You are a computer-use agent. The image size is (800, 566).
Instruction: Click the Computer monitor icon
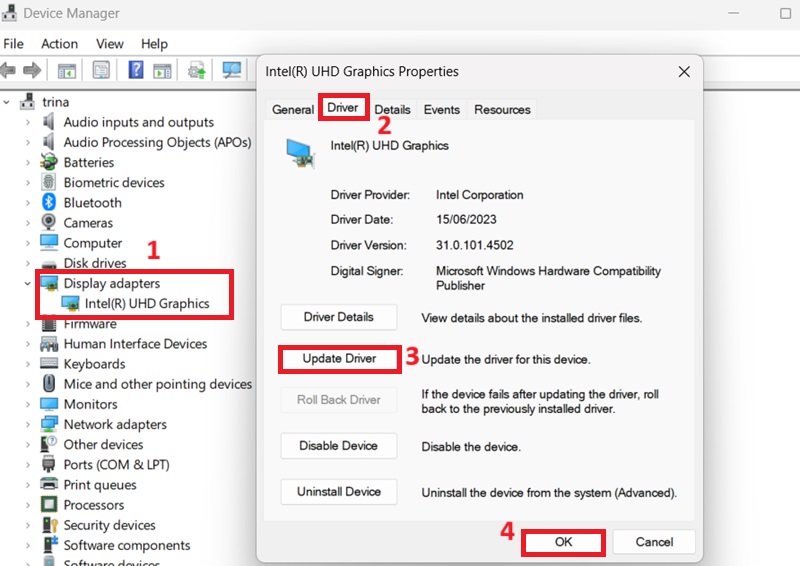49,242
